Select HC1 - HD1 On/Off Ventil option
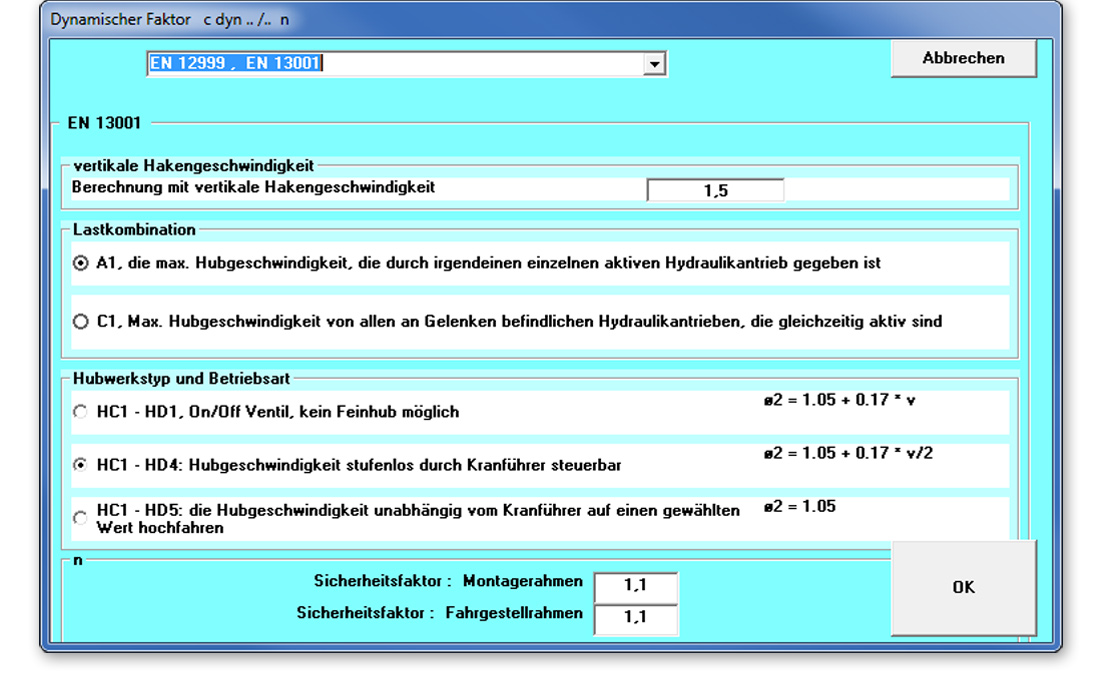 (x=81, y=412)
